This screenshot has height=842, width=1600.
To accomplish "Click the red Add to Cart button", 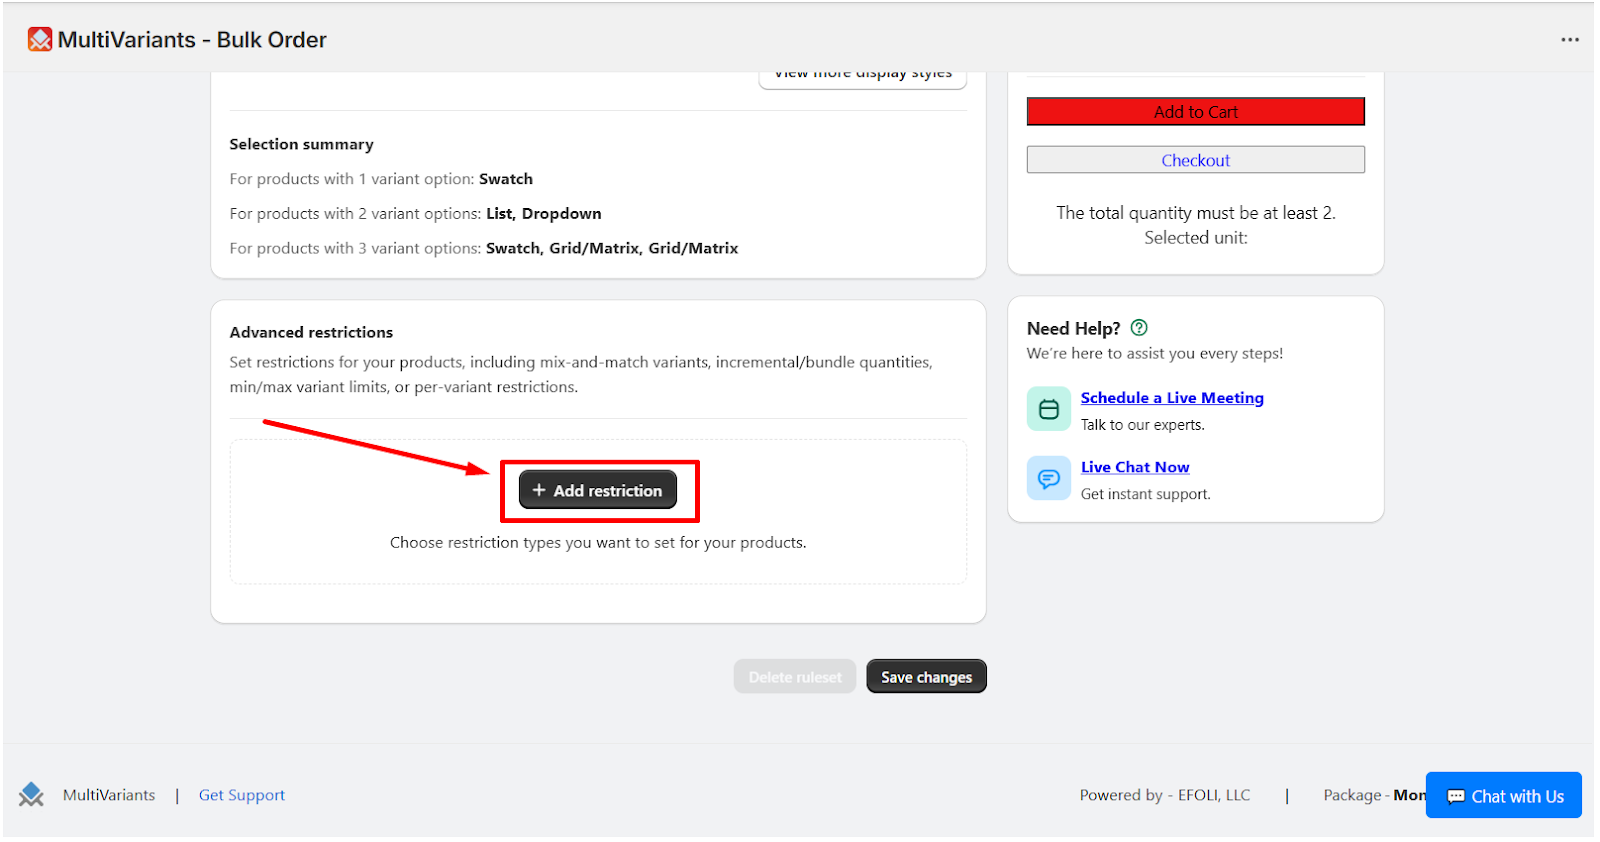I will pos(1196,111).
